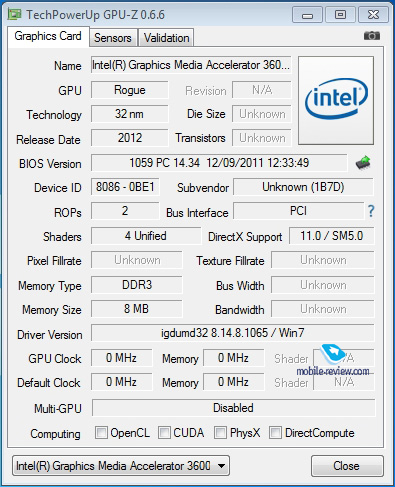Click the Release Date field 2012

[x=130, y=138]
